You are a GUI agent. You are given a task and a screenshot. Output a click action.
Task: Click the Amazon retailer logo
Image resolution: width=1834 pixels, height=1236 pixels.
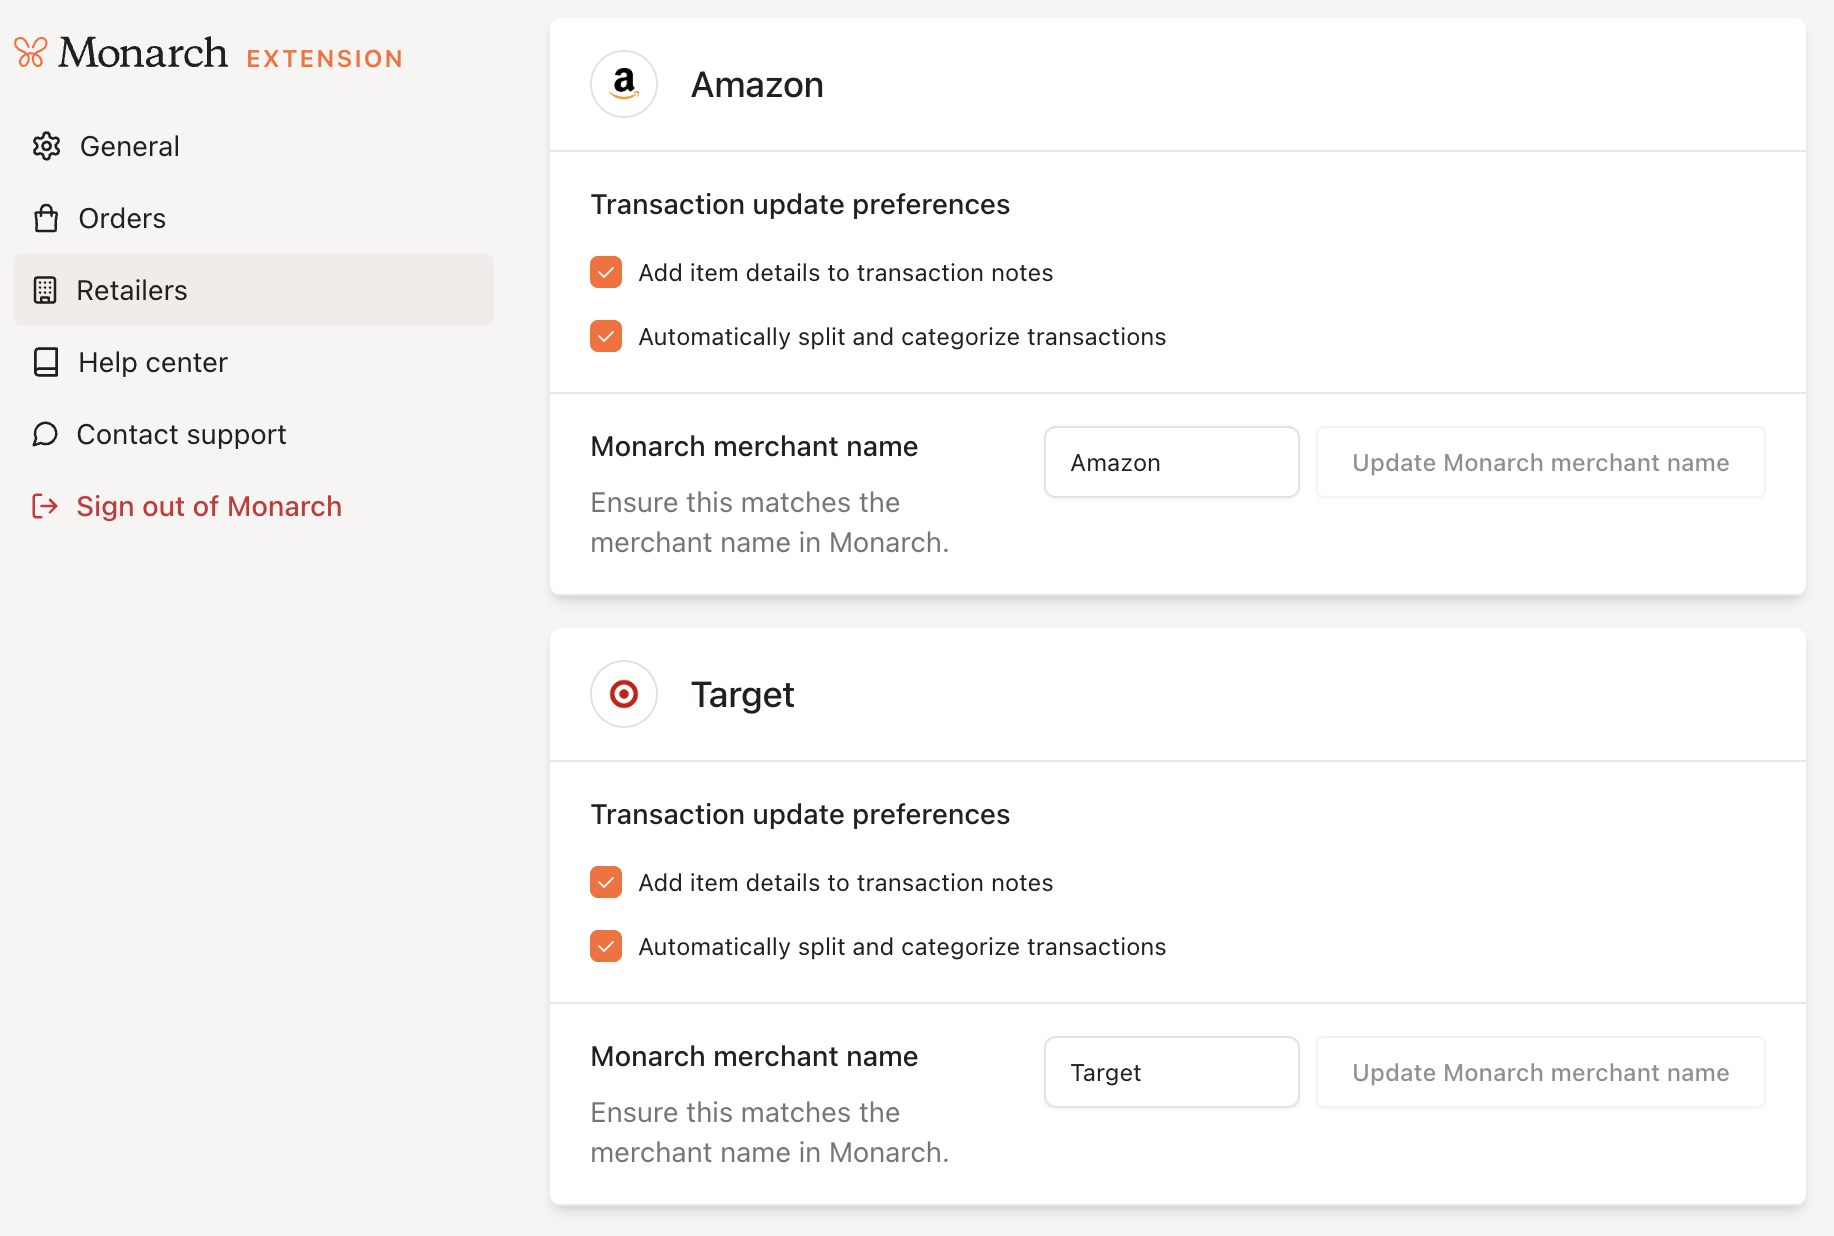624,84
